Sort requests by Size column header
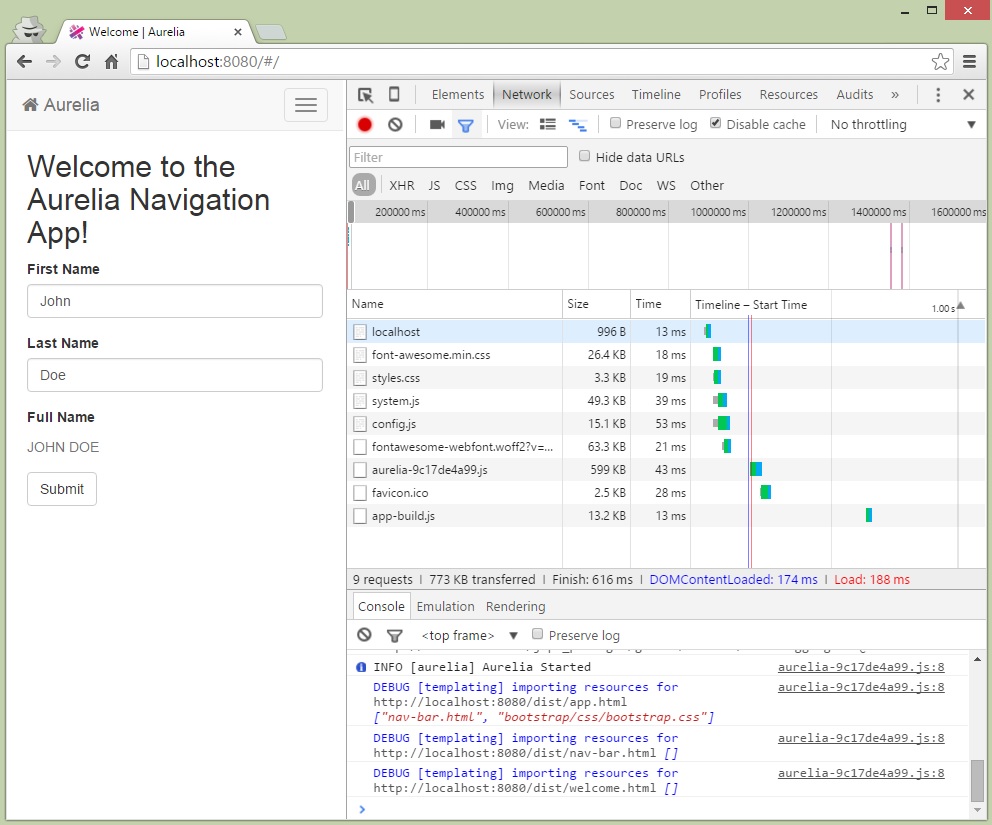Screen dimensions: 992x825 coord(596,304)
